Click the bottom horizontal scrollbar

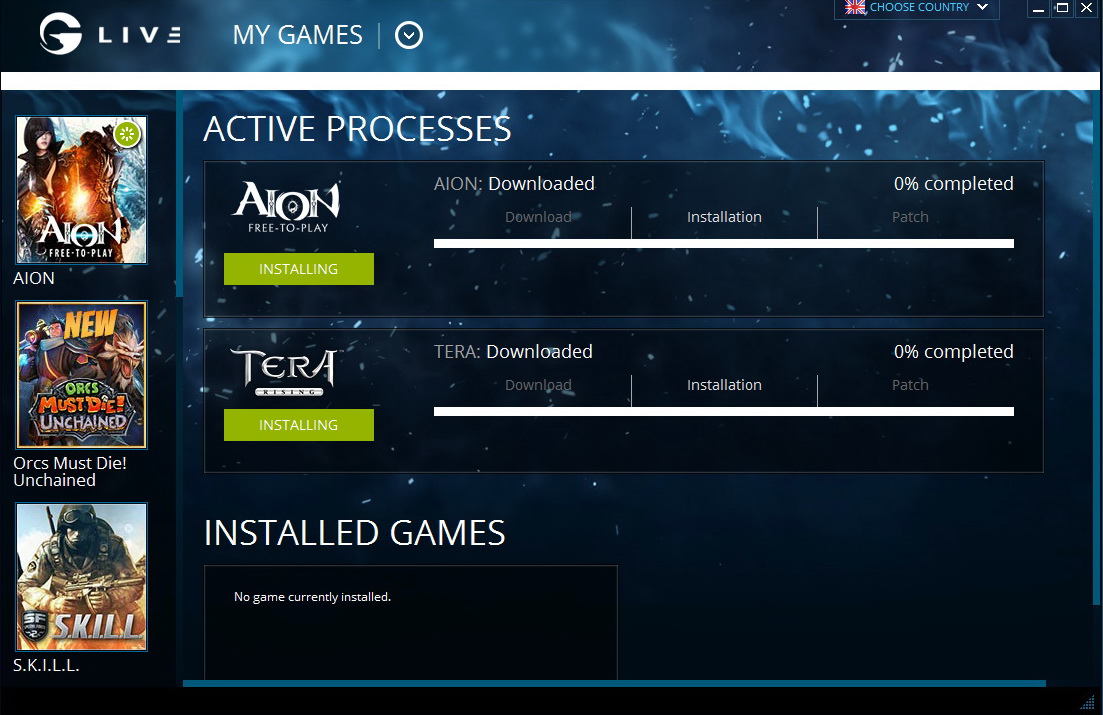click(x=614, y=683)
